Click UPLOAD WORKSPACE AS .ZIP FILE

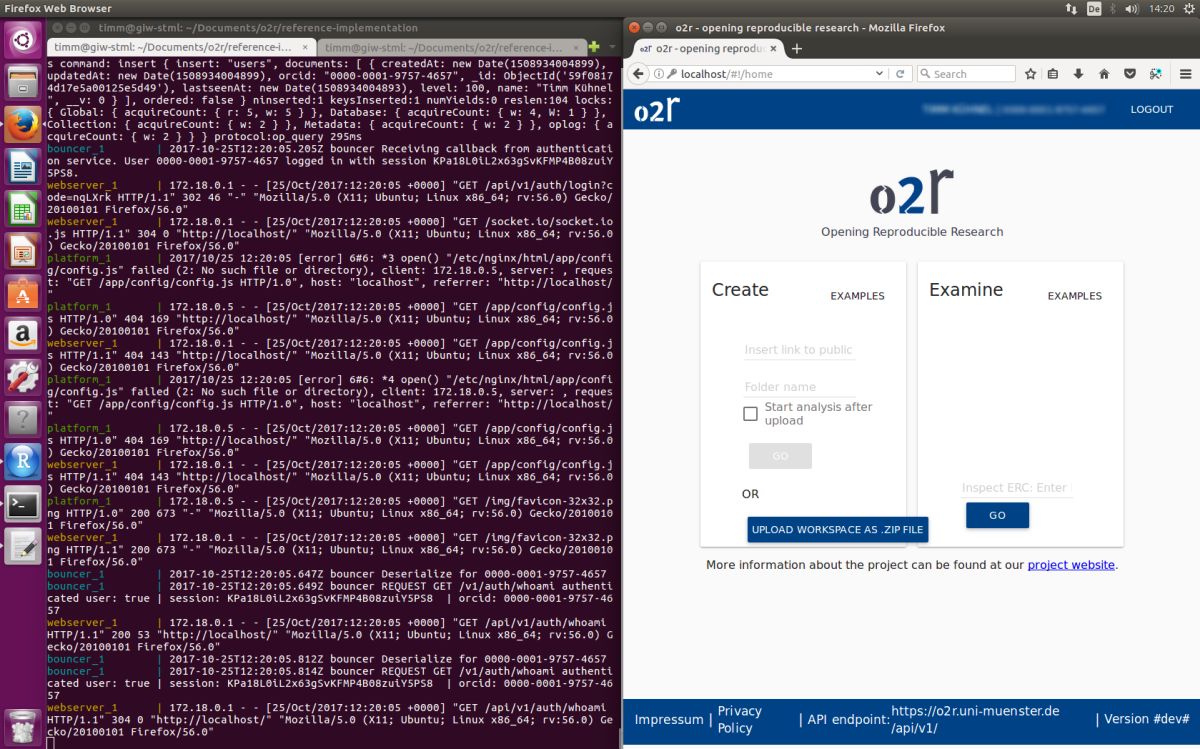click(837, 530)
